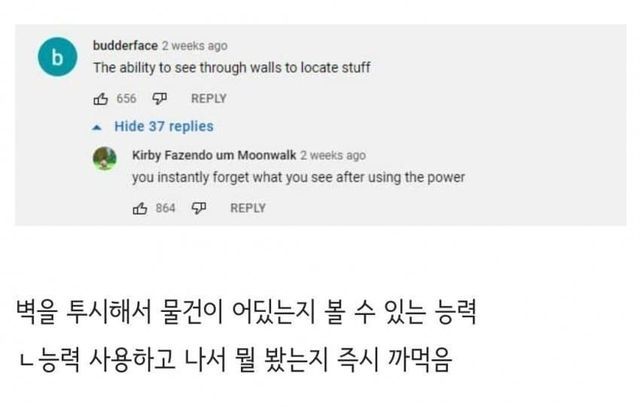Viewport: 640px width, 407px height.
Task: Click the 'see through walls' comment text
Action: point(232,68)
